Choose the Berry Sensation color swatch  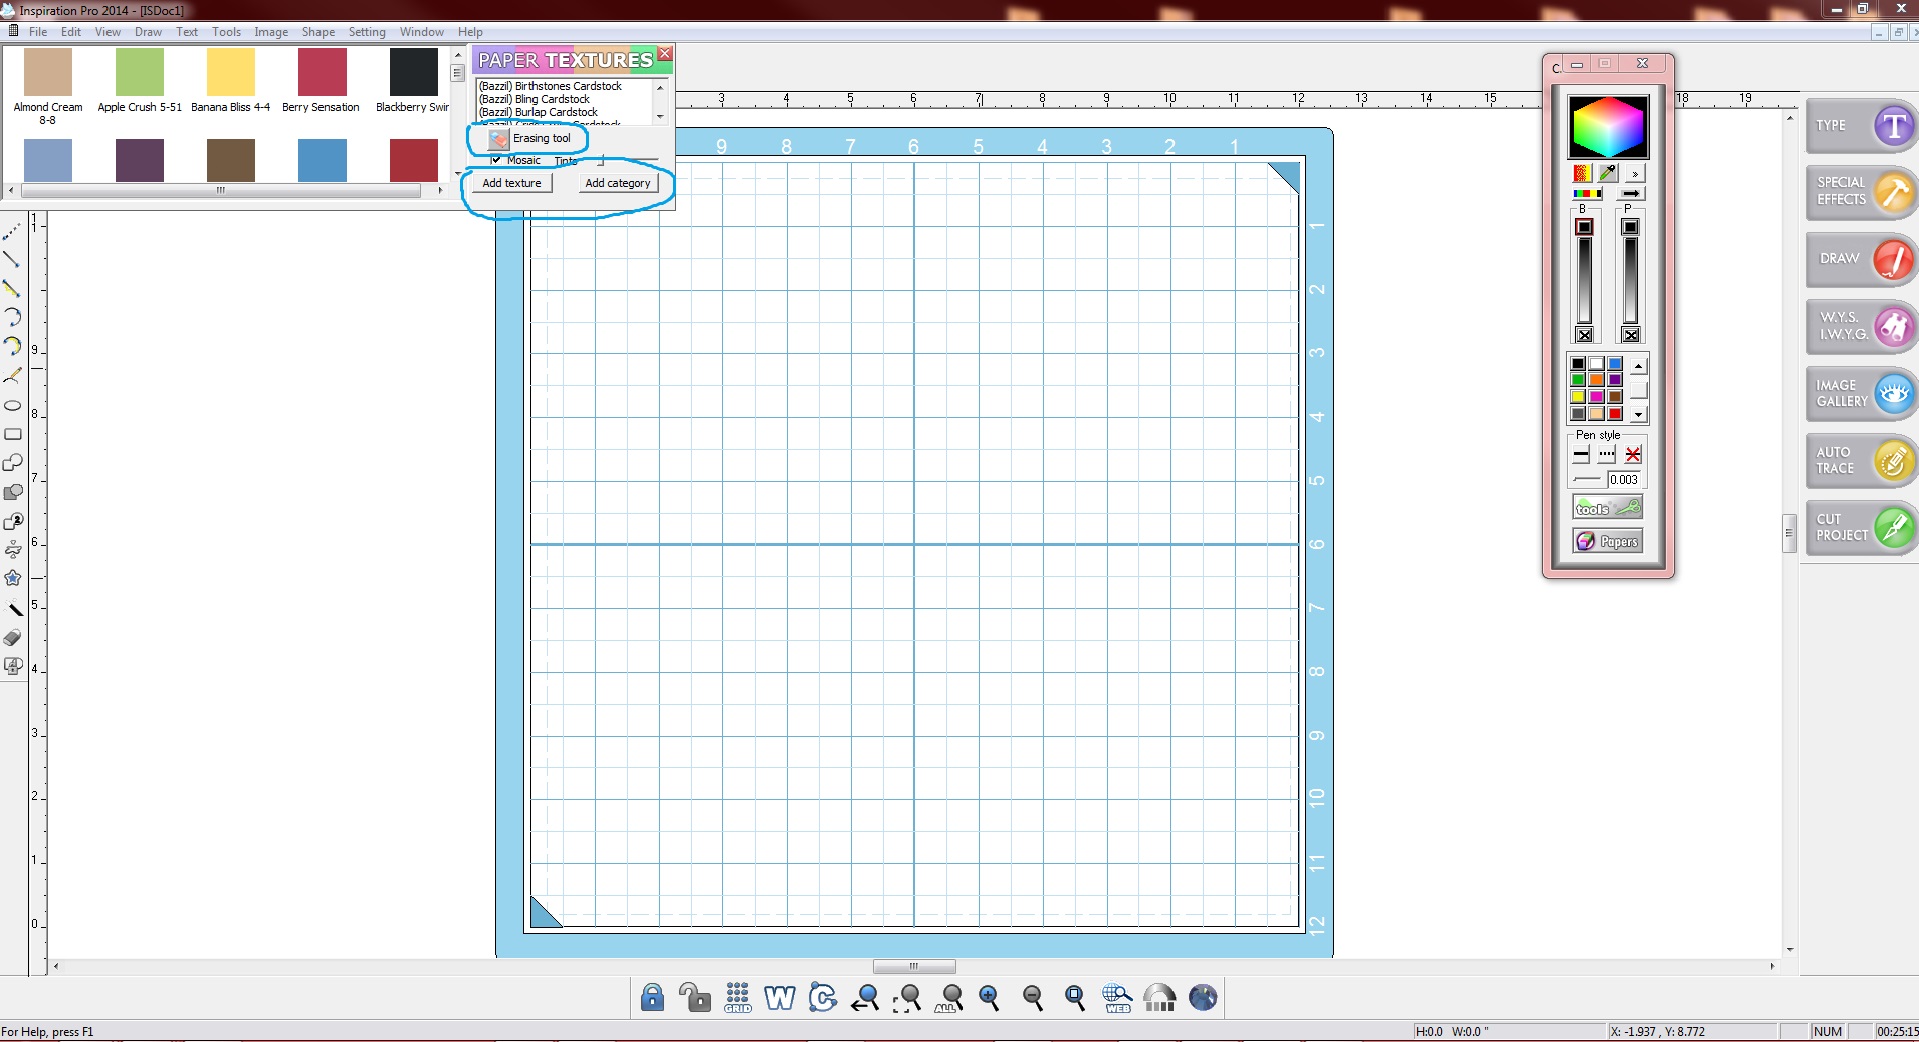[322, 73]
